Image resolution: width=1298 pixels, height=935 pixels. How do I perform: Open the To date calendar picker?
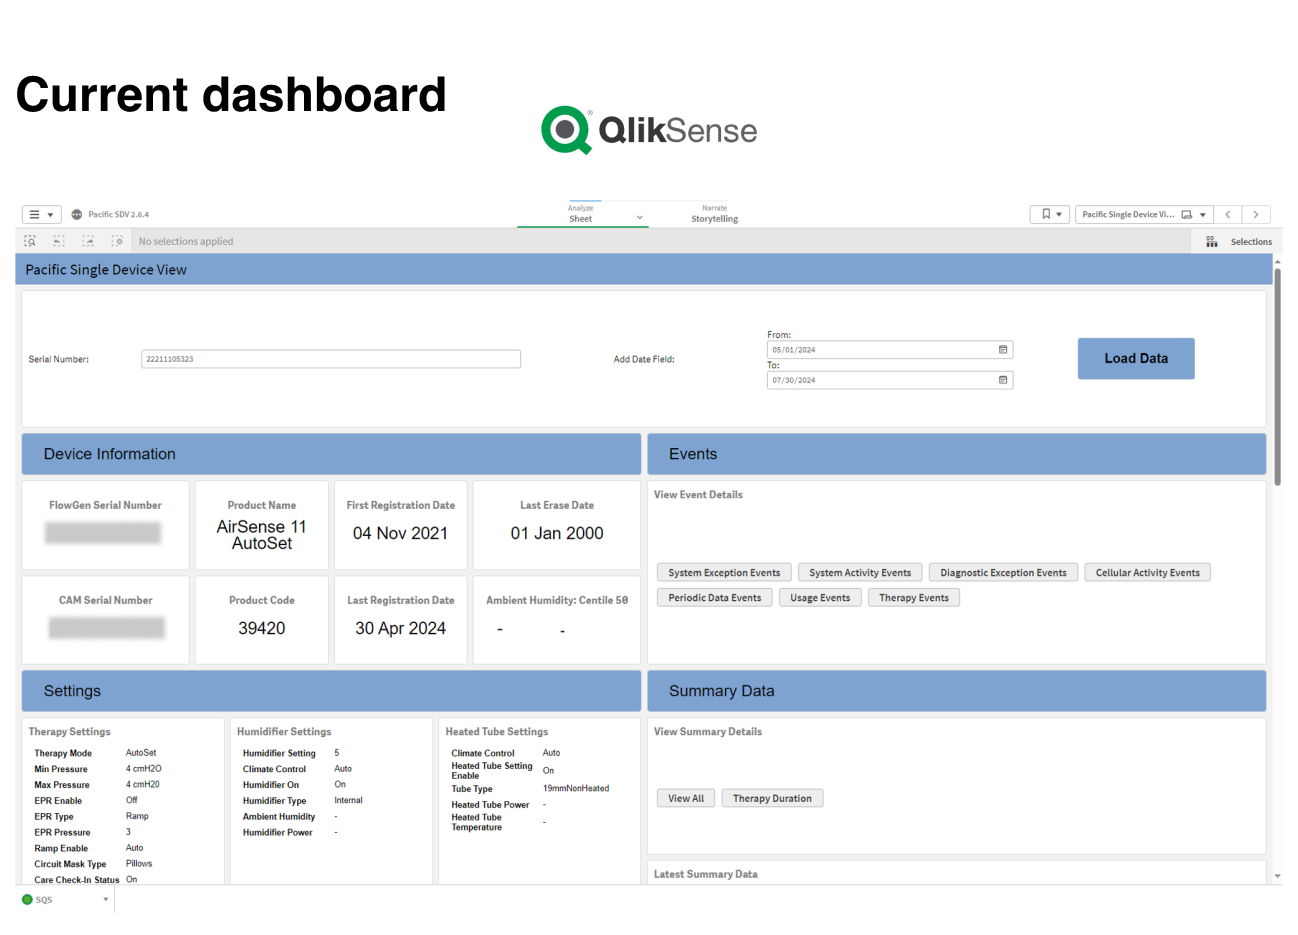[1003, 380]
